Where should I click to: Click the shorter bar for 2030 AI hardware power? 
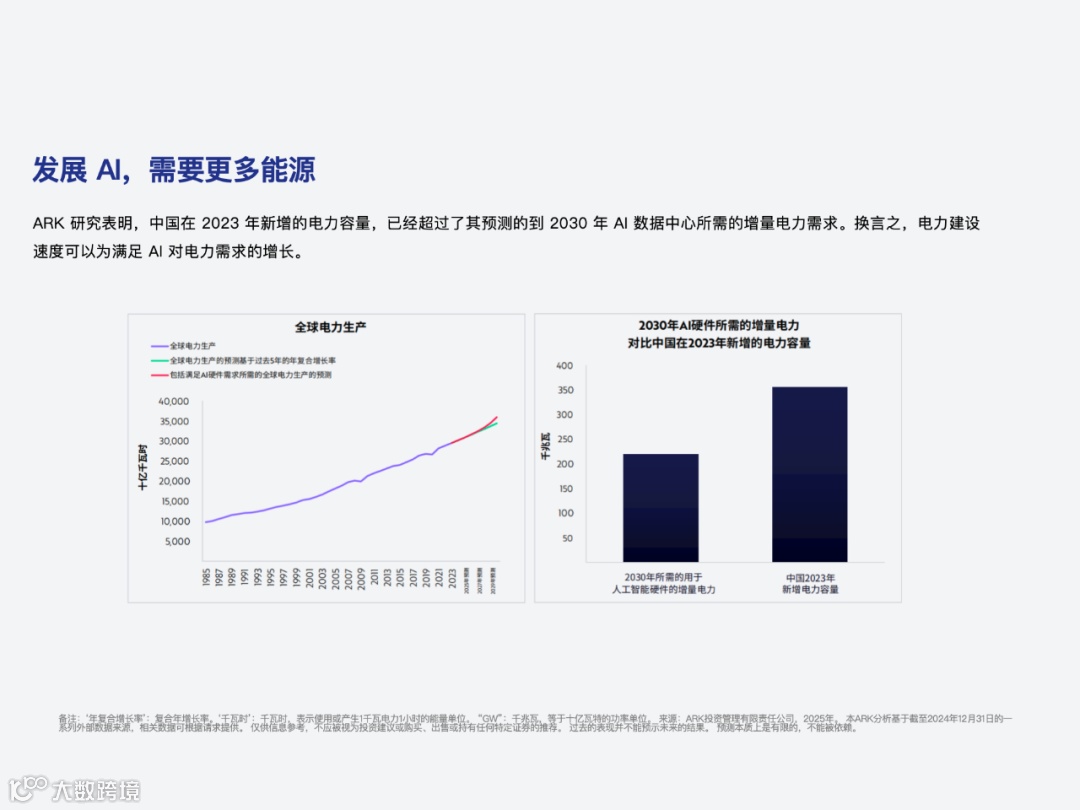pyautogui.click(x=661, y=508)
